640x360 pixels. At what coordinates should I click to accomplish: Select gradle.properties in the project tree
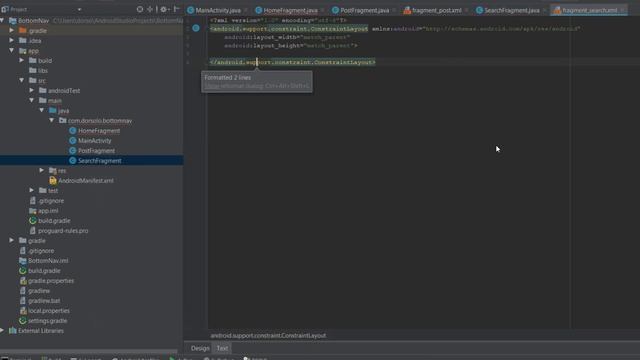click(x=51, y=281)
